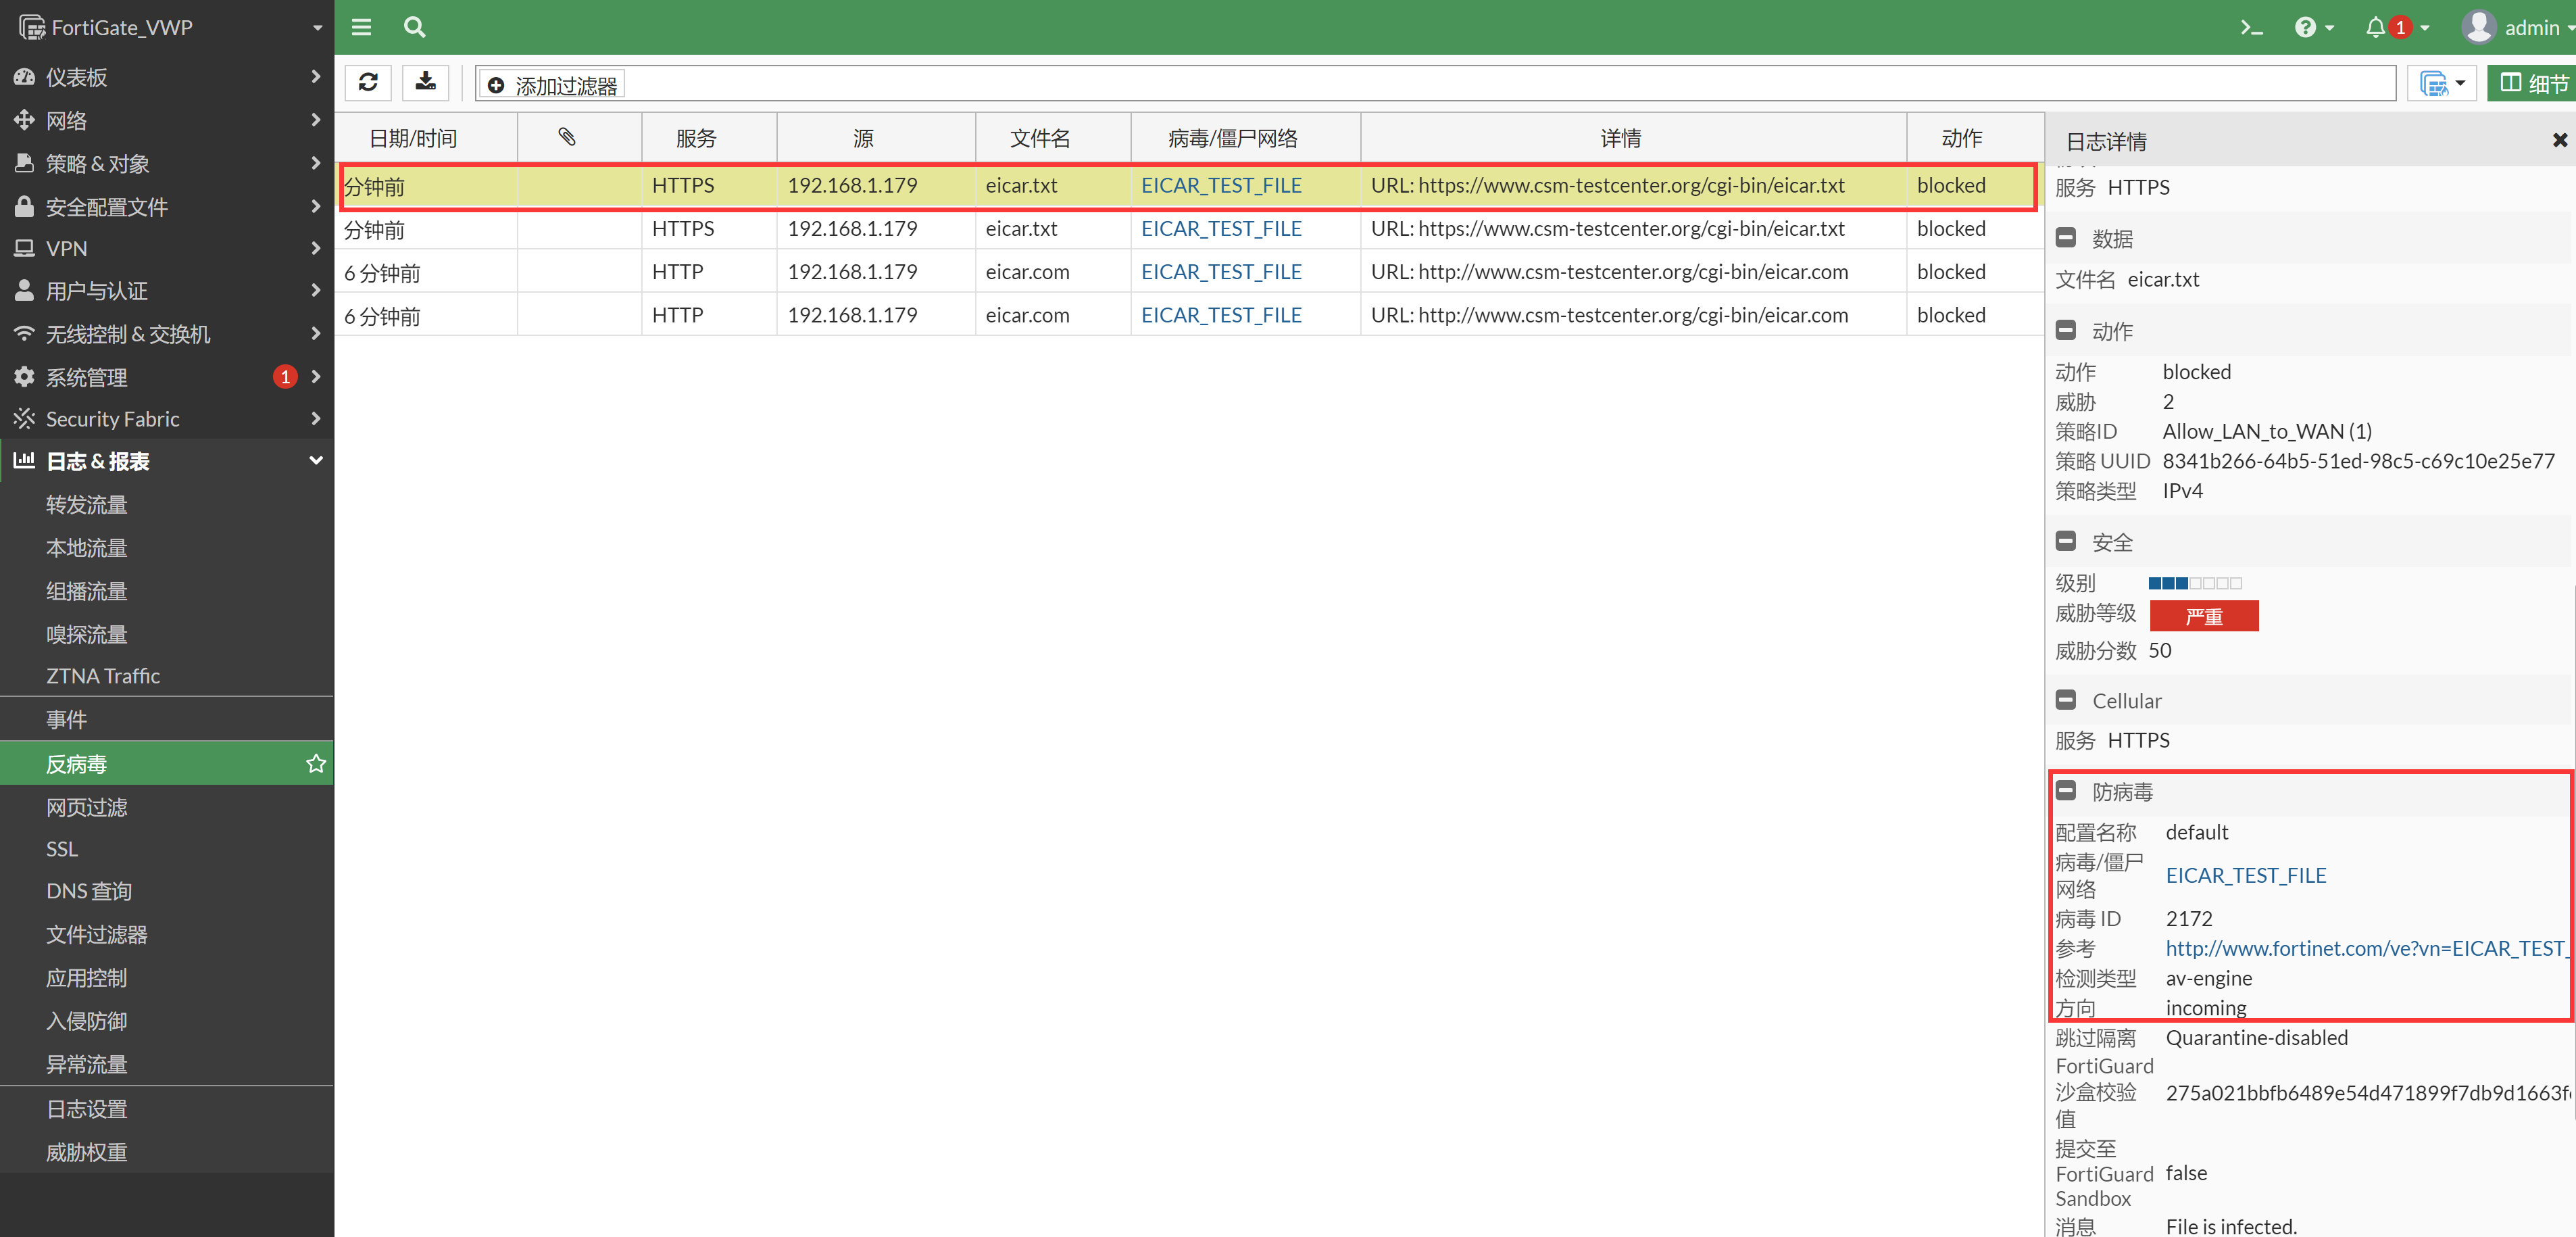Click the download logs icon

coord(426,83)
